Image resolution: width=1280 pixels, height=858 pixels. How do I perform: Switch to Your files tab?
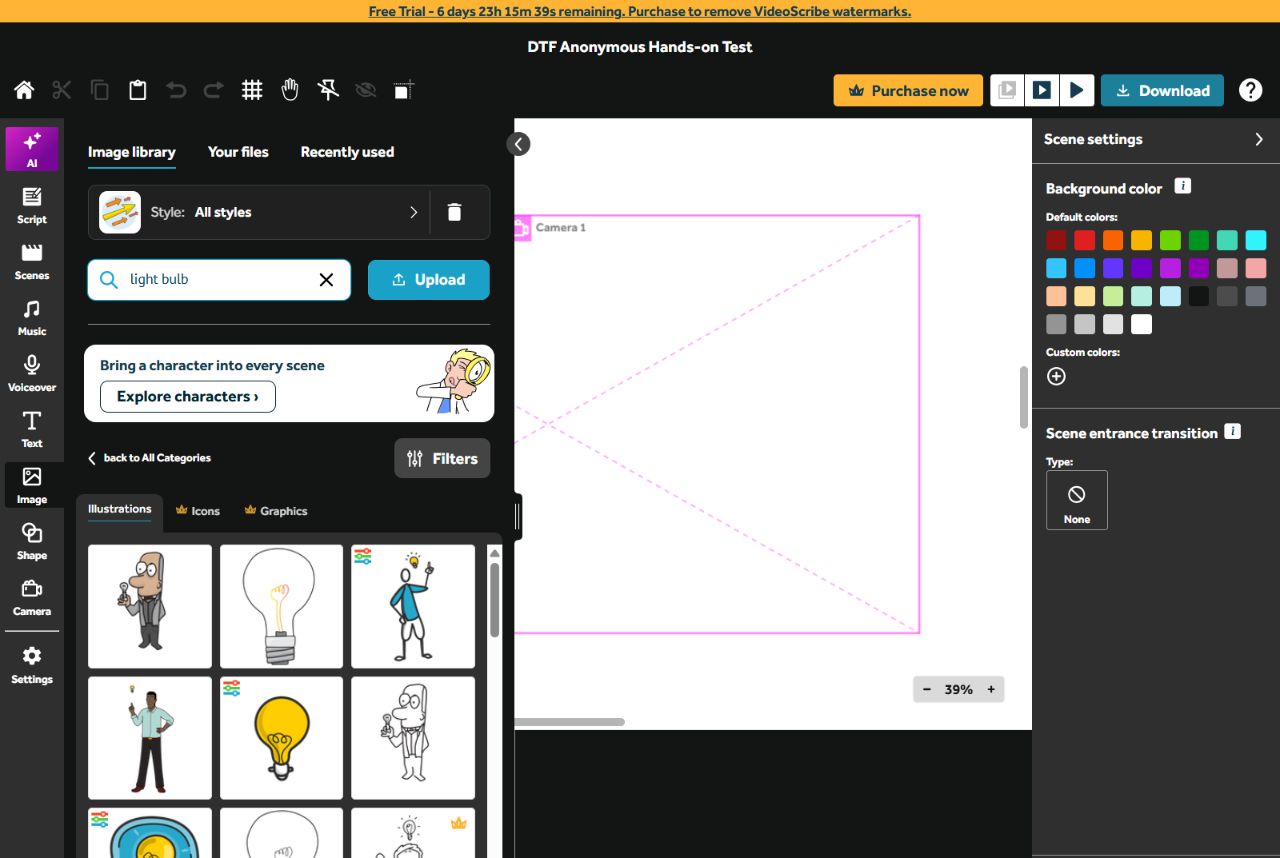tap(238, 152)
